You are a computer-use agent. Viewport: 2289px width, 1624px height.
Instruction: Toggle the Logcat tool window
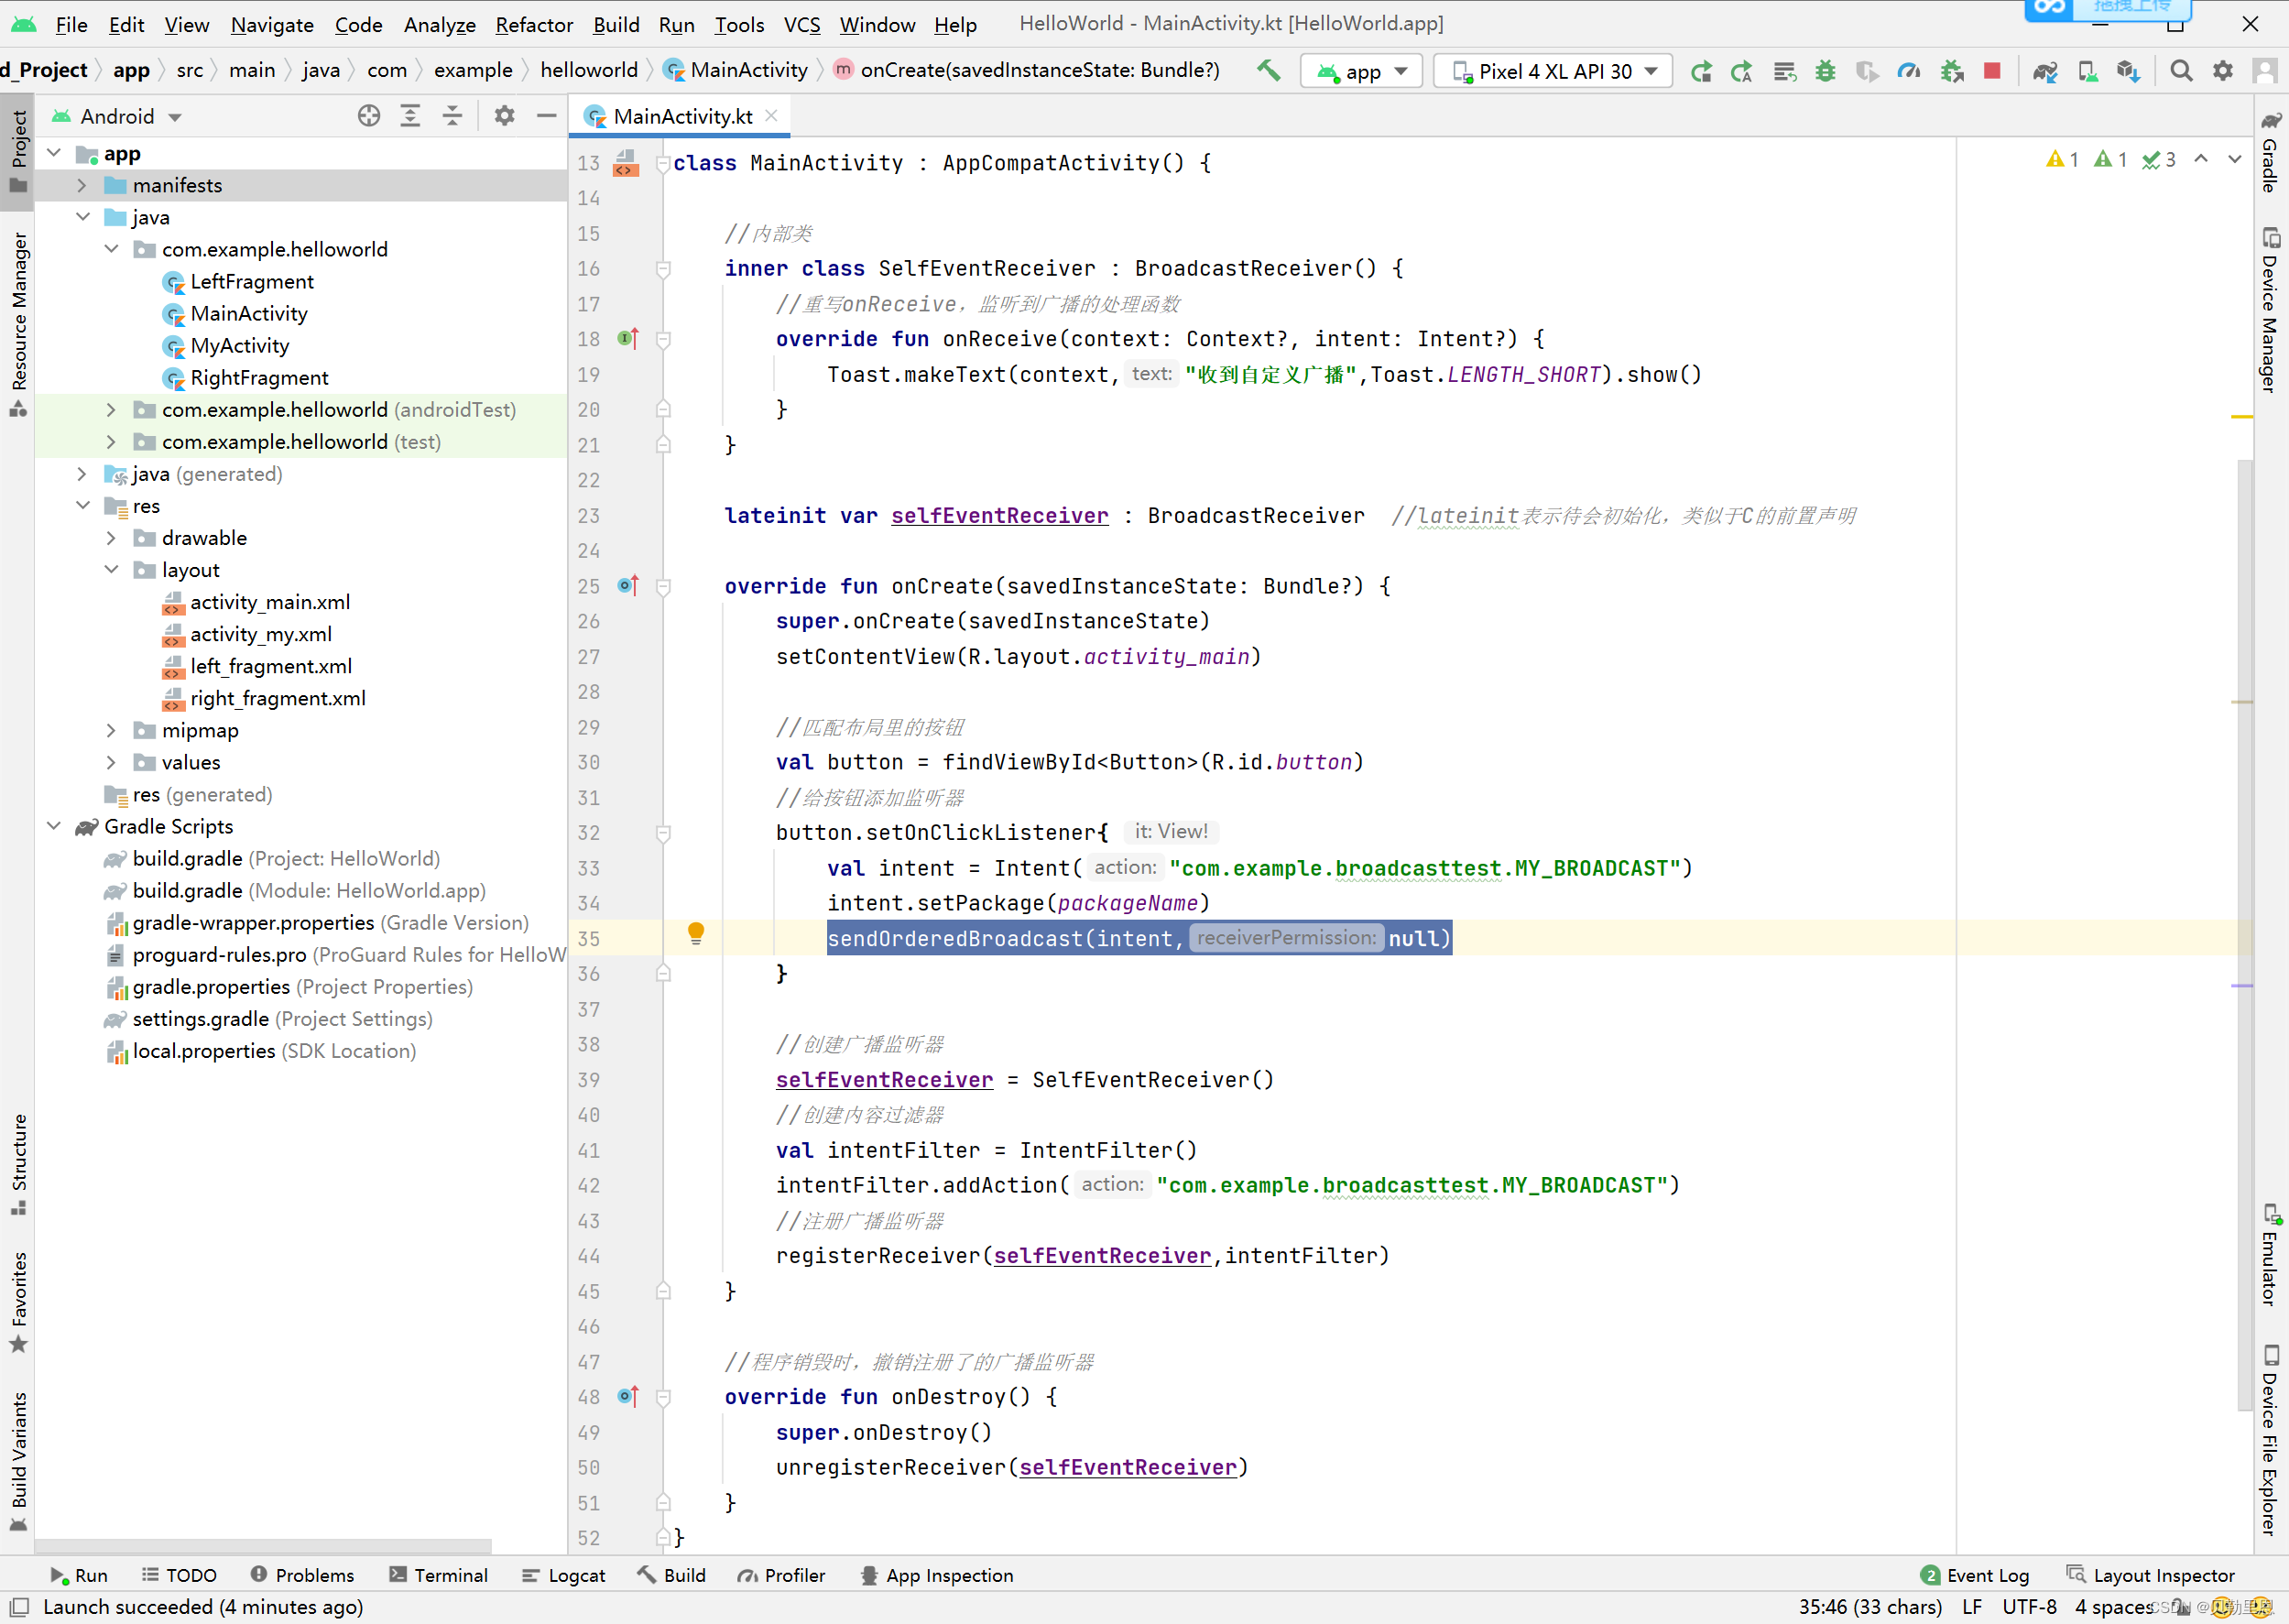tap(564, 1575)
